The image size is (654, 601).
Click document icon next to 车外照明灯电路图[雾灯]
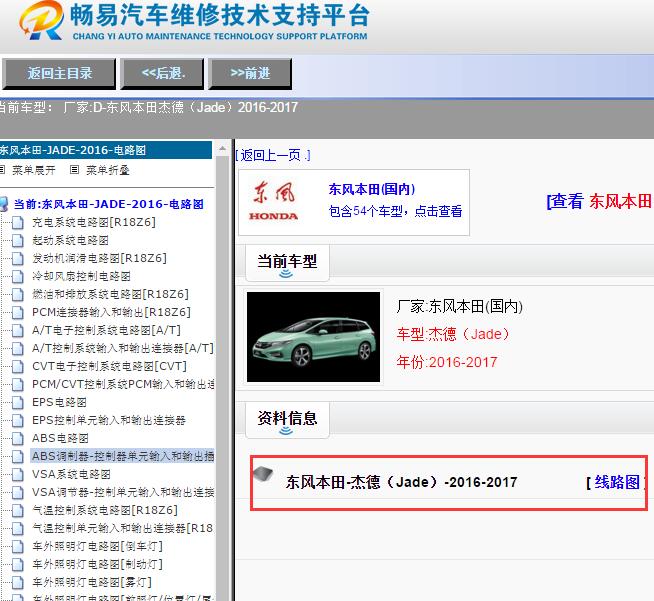18,583
